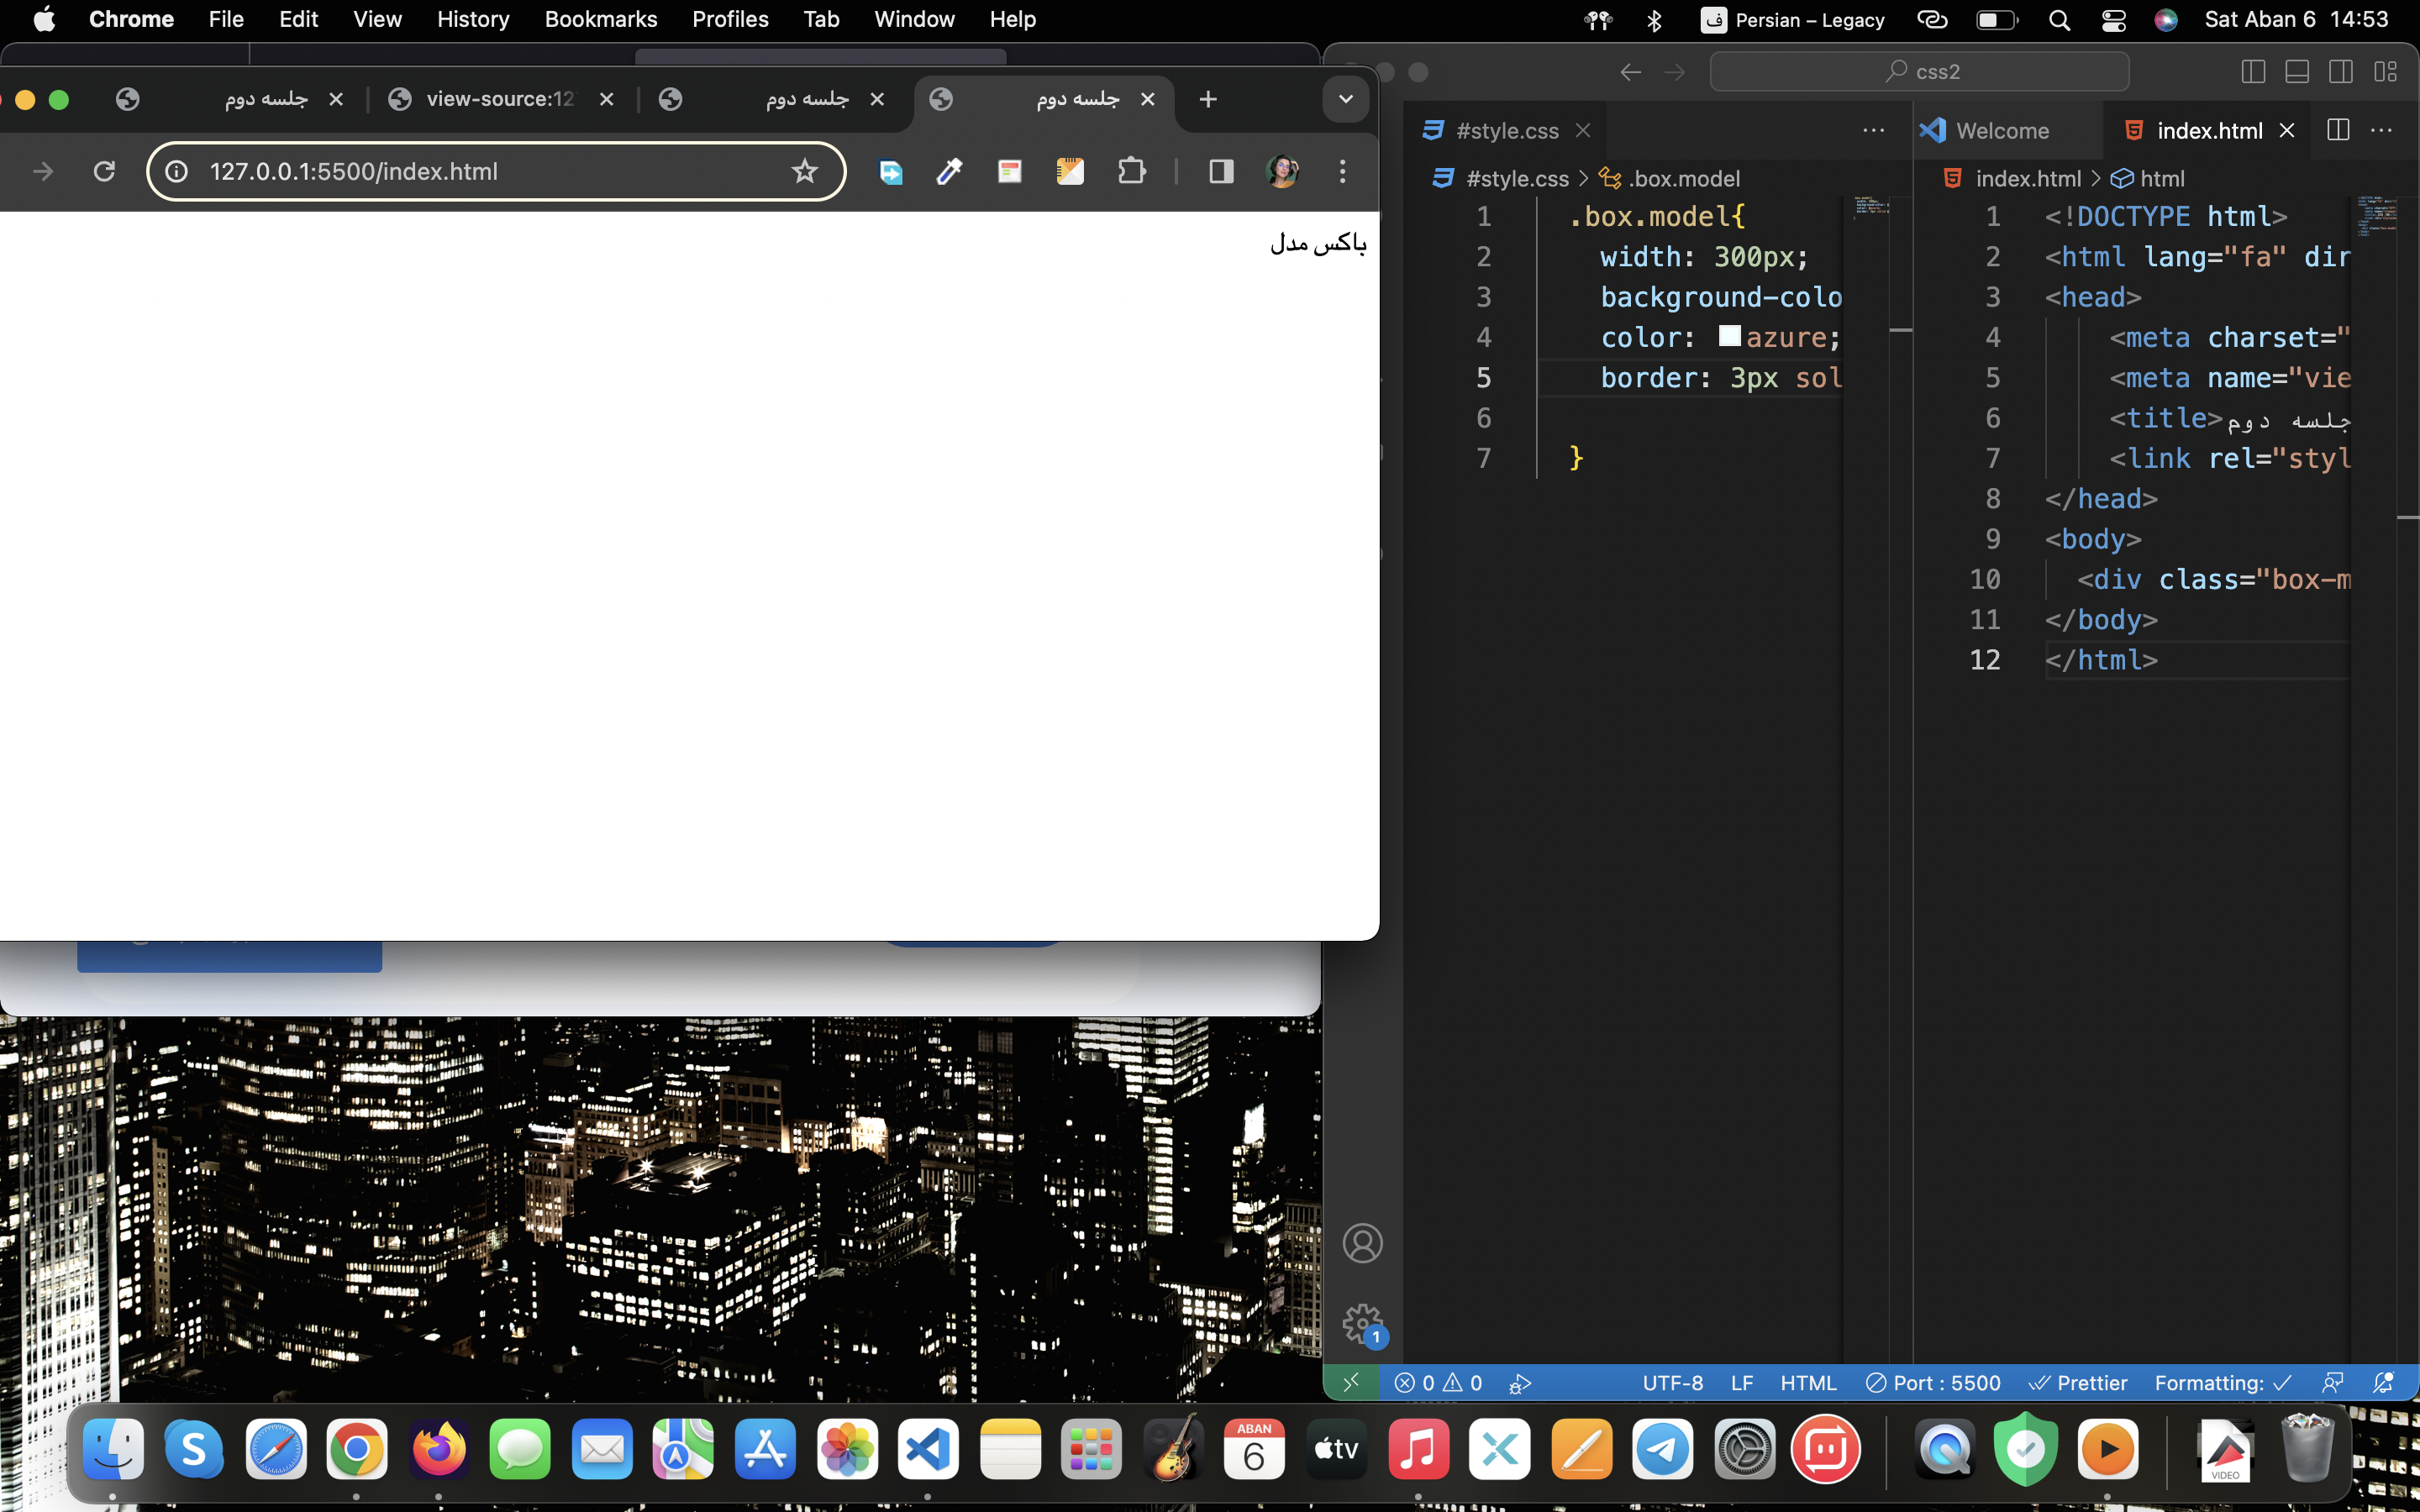The image size is (2420, 1512).
Task: Open the Welcome tab in VS Code
Action: pyautogui.click(x=2003, y=131)
